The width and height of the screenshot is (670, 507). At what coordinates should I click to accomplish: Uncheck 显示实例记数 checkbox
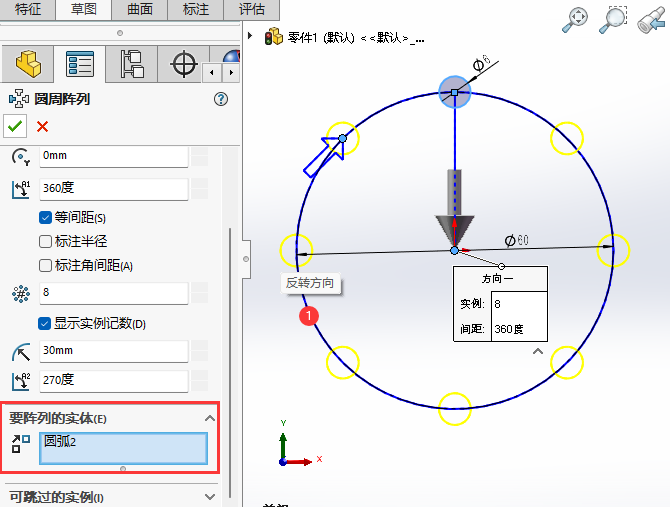44,323
